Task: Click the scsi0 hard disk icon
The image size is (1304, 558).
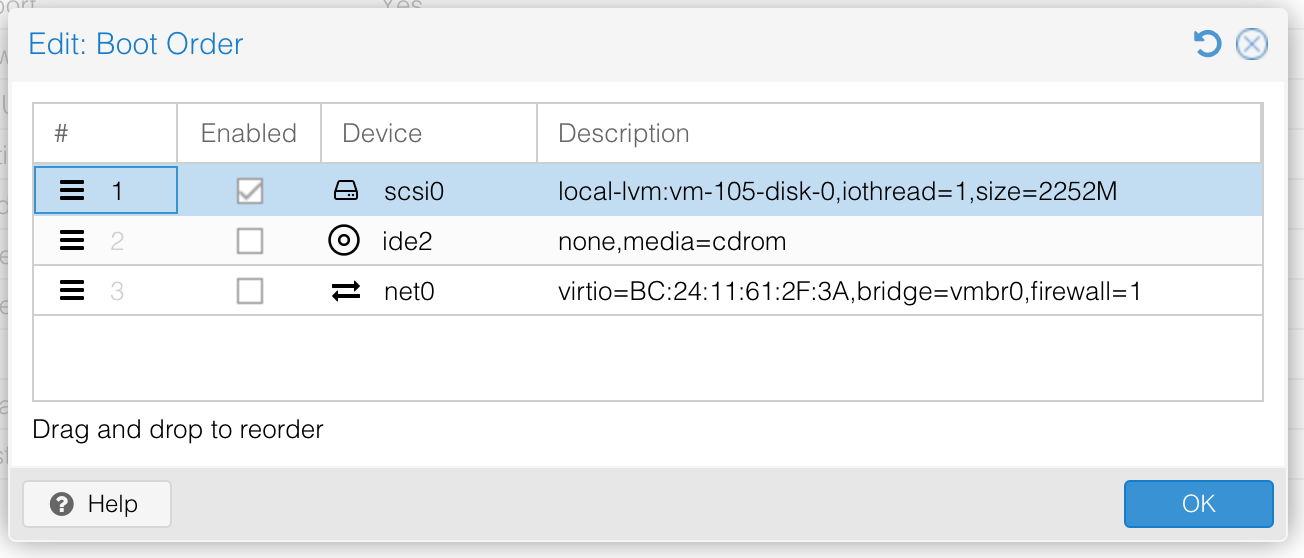Action: pos(345,191)
